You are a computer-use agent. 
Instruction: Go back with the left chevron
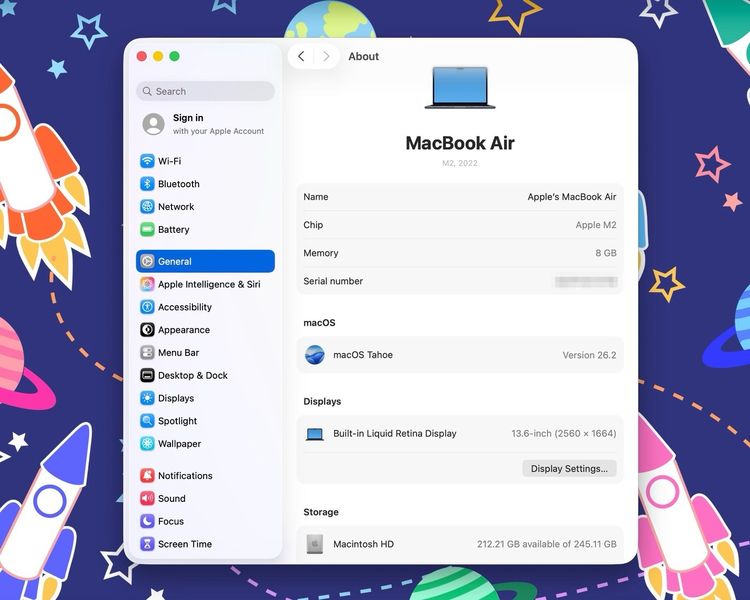click(301, 56)
